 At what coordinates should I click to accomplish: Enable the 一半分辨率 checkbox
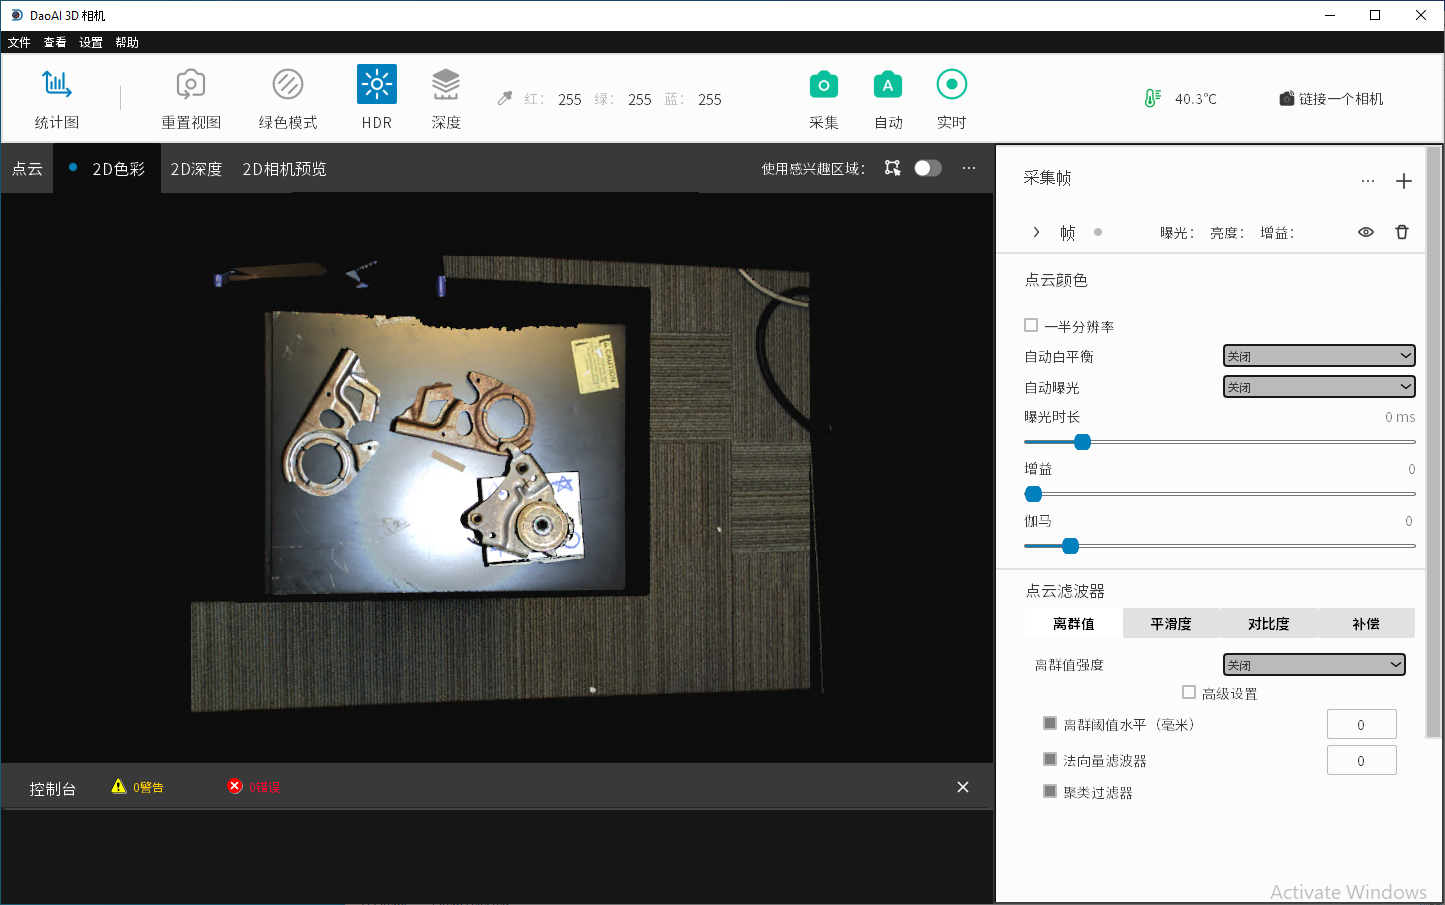[1031, 325]
